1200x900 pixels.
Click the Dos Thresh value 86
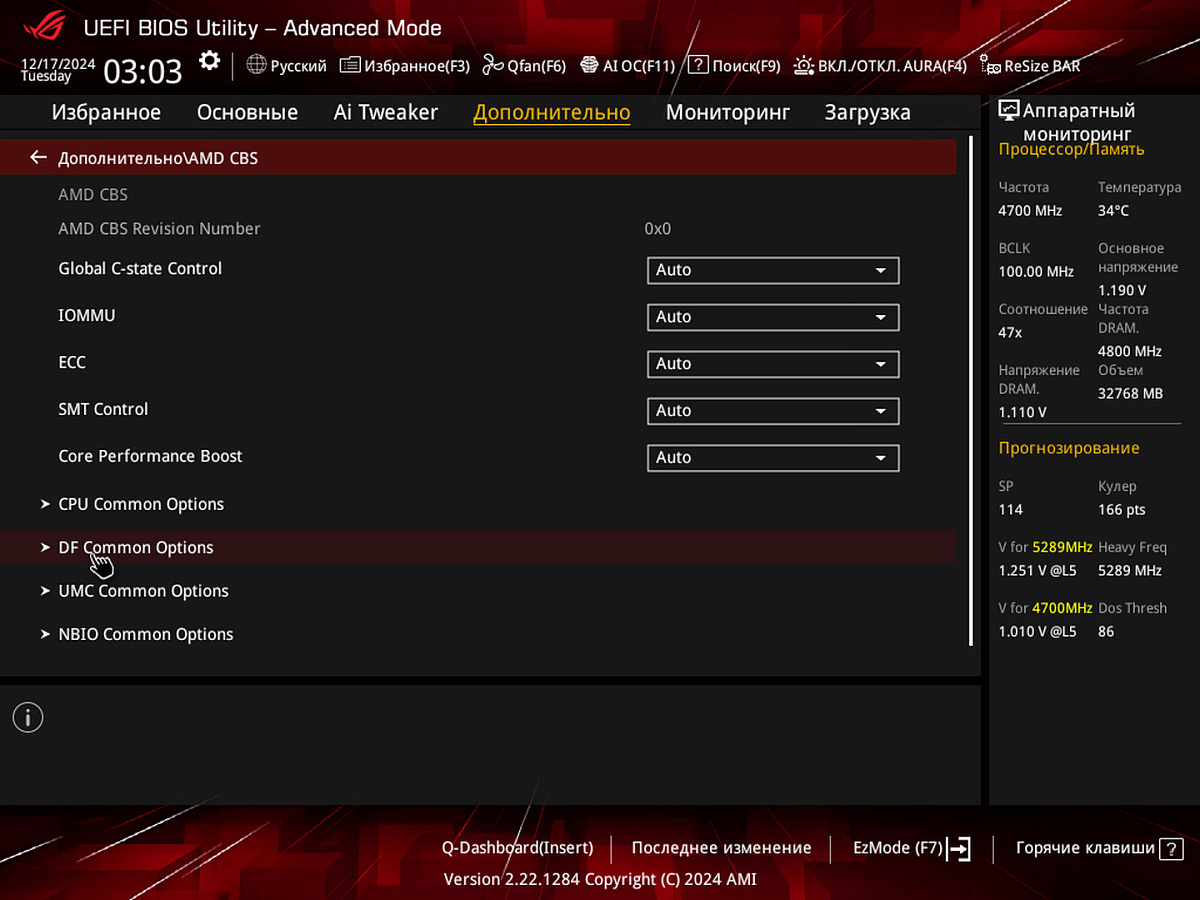click(x=1105, y=632)
